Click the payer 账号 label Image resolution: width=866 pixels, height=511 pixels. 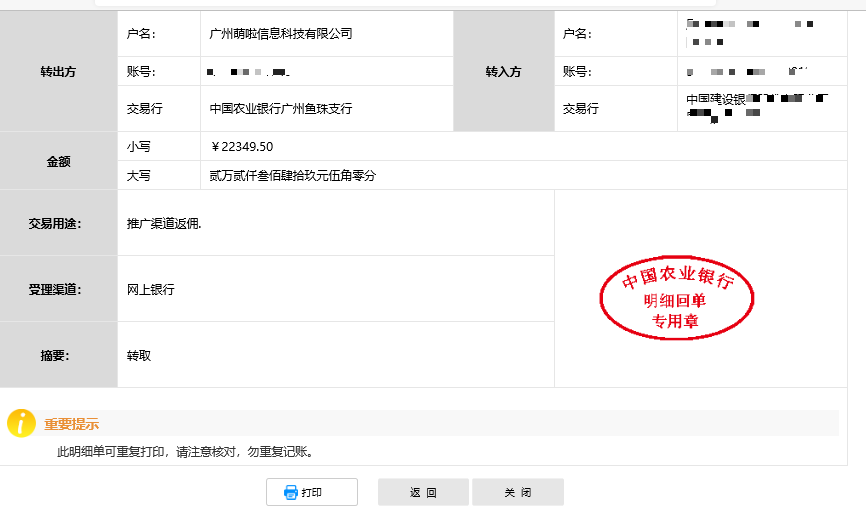click(x=141, y=71)
